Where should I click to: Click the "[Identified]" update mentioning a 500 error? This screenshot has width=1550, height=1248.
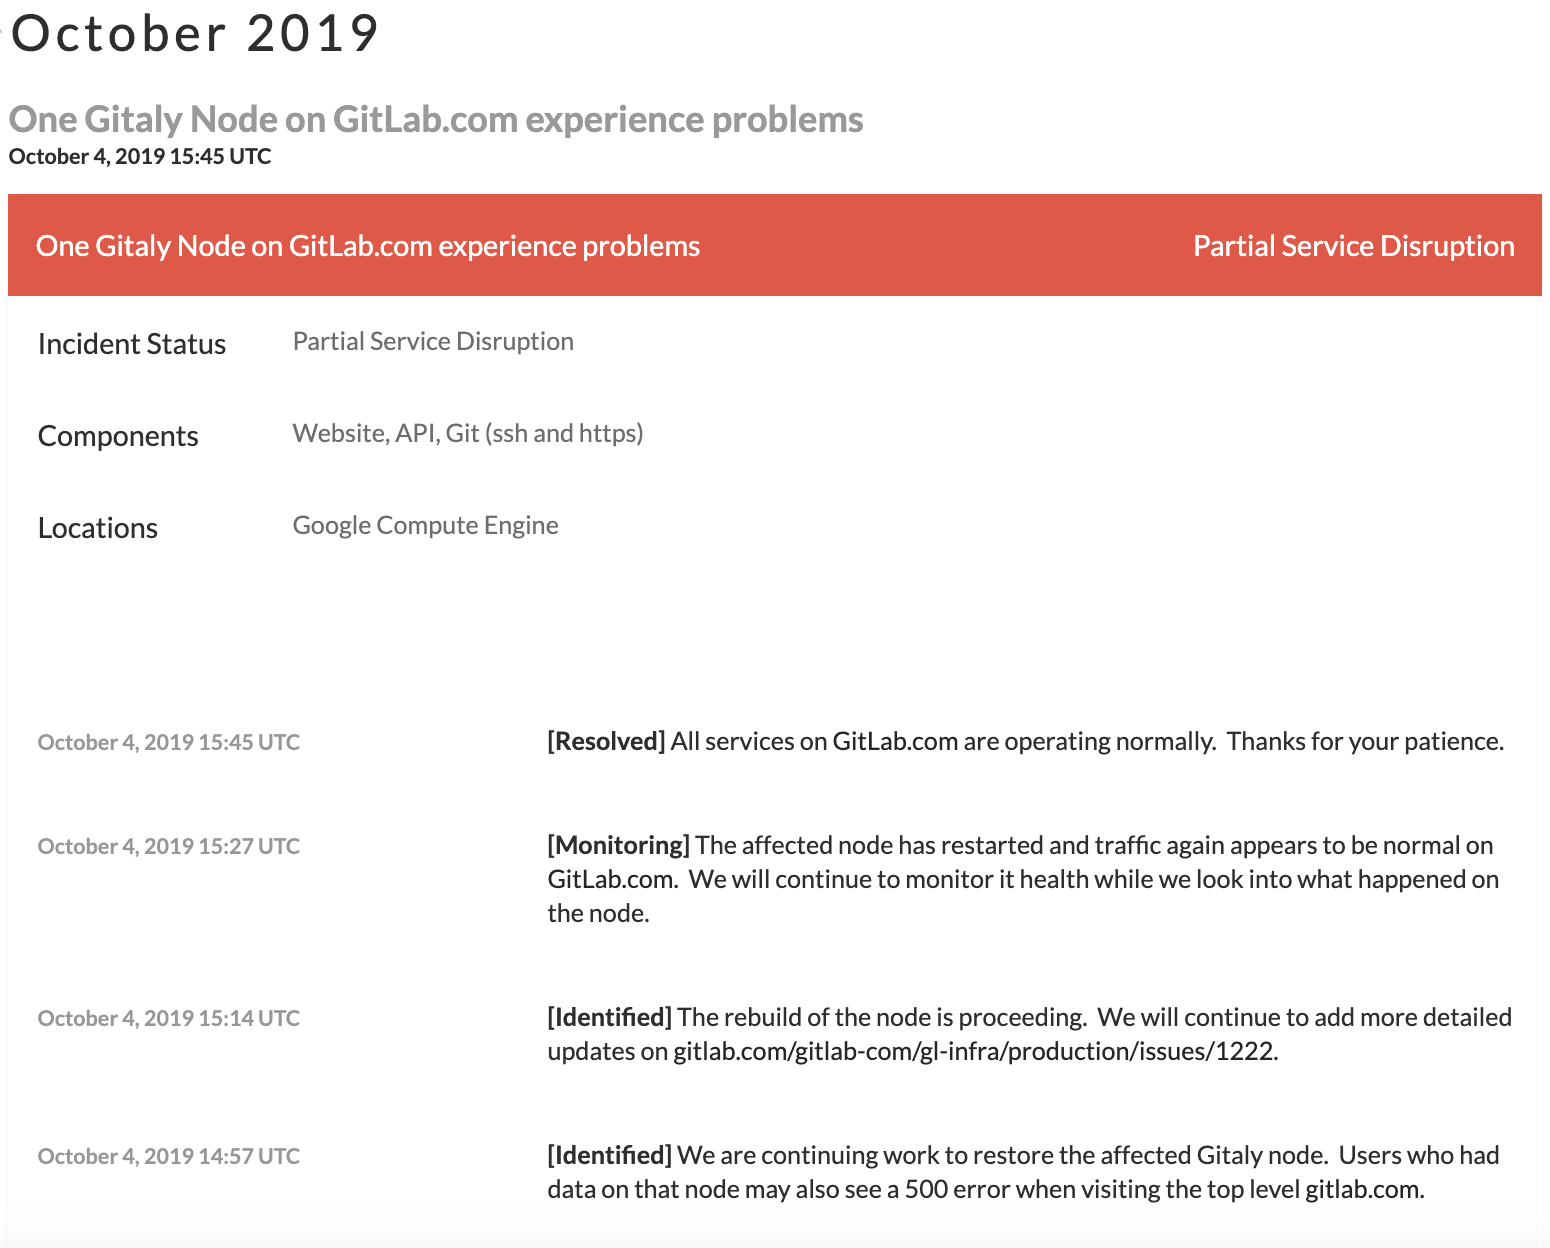coord(1020,1172)
